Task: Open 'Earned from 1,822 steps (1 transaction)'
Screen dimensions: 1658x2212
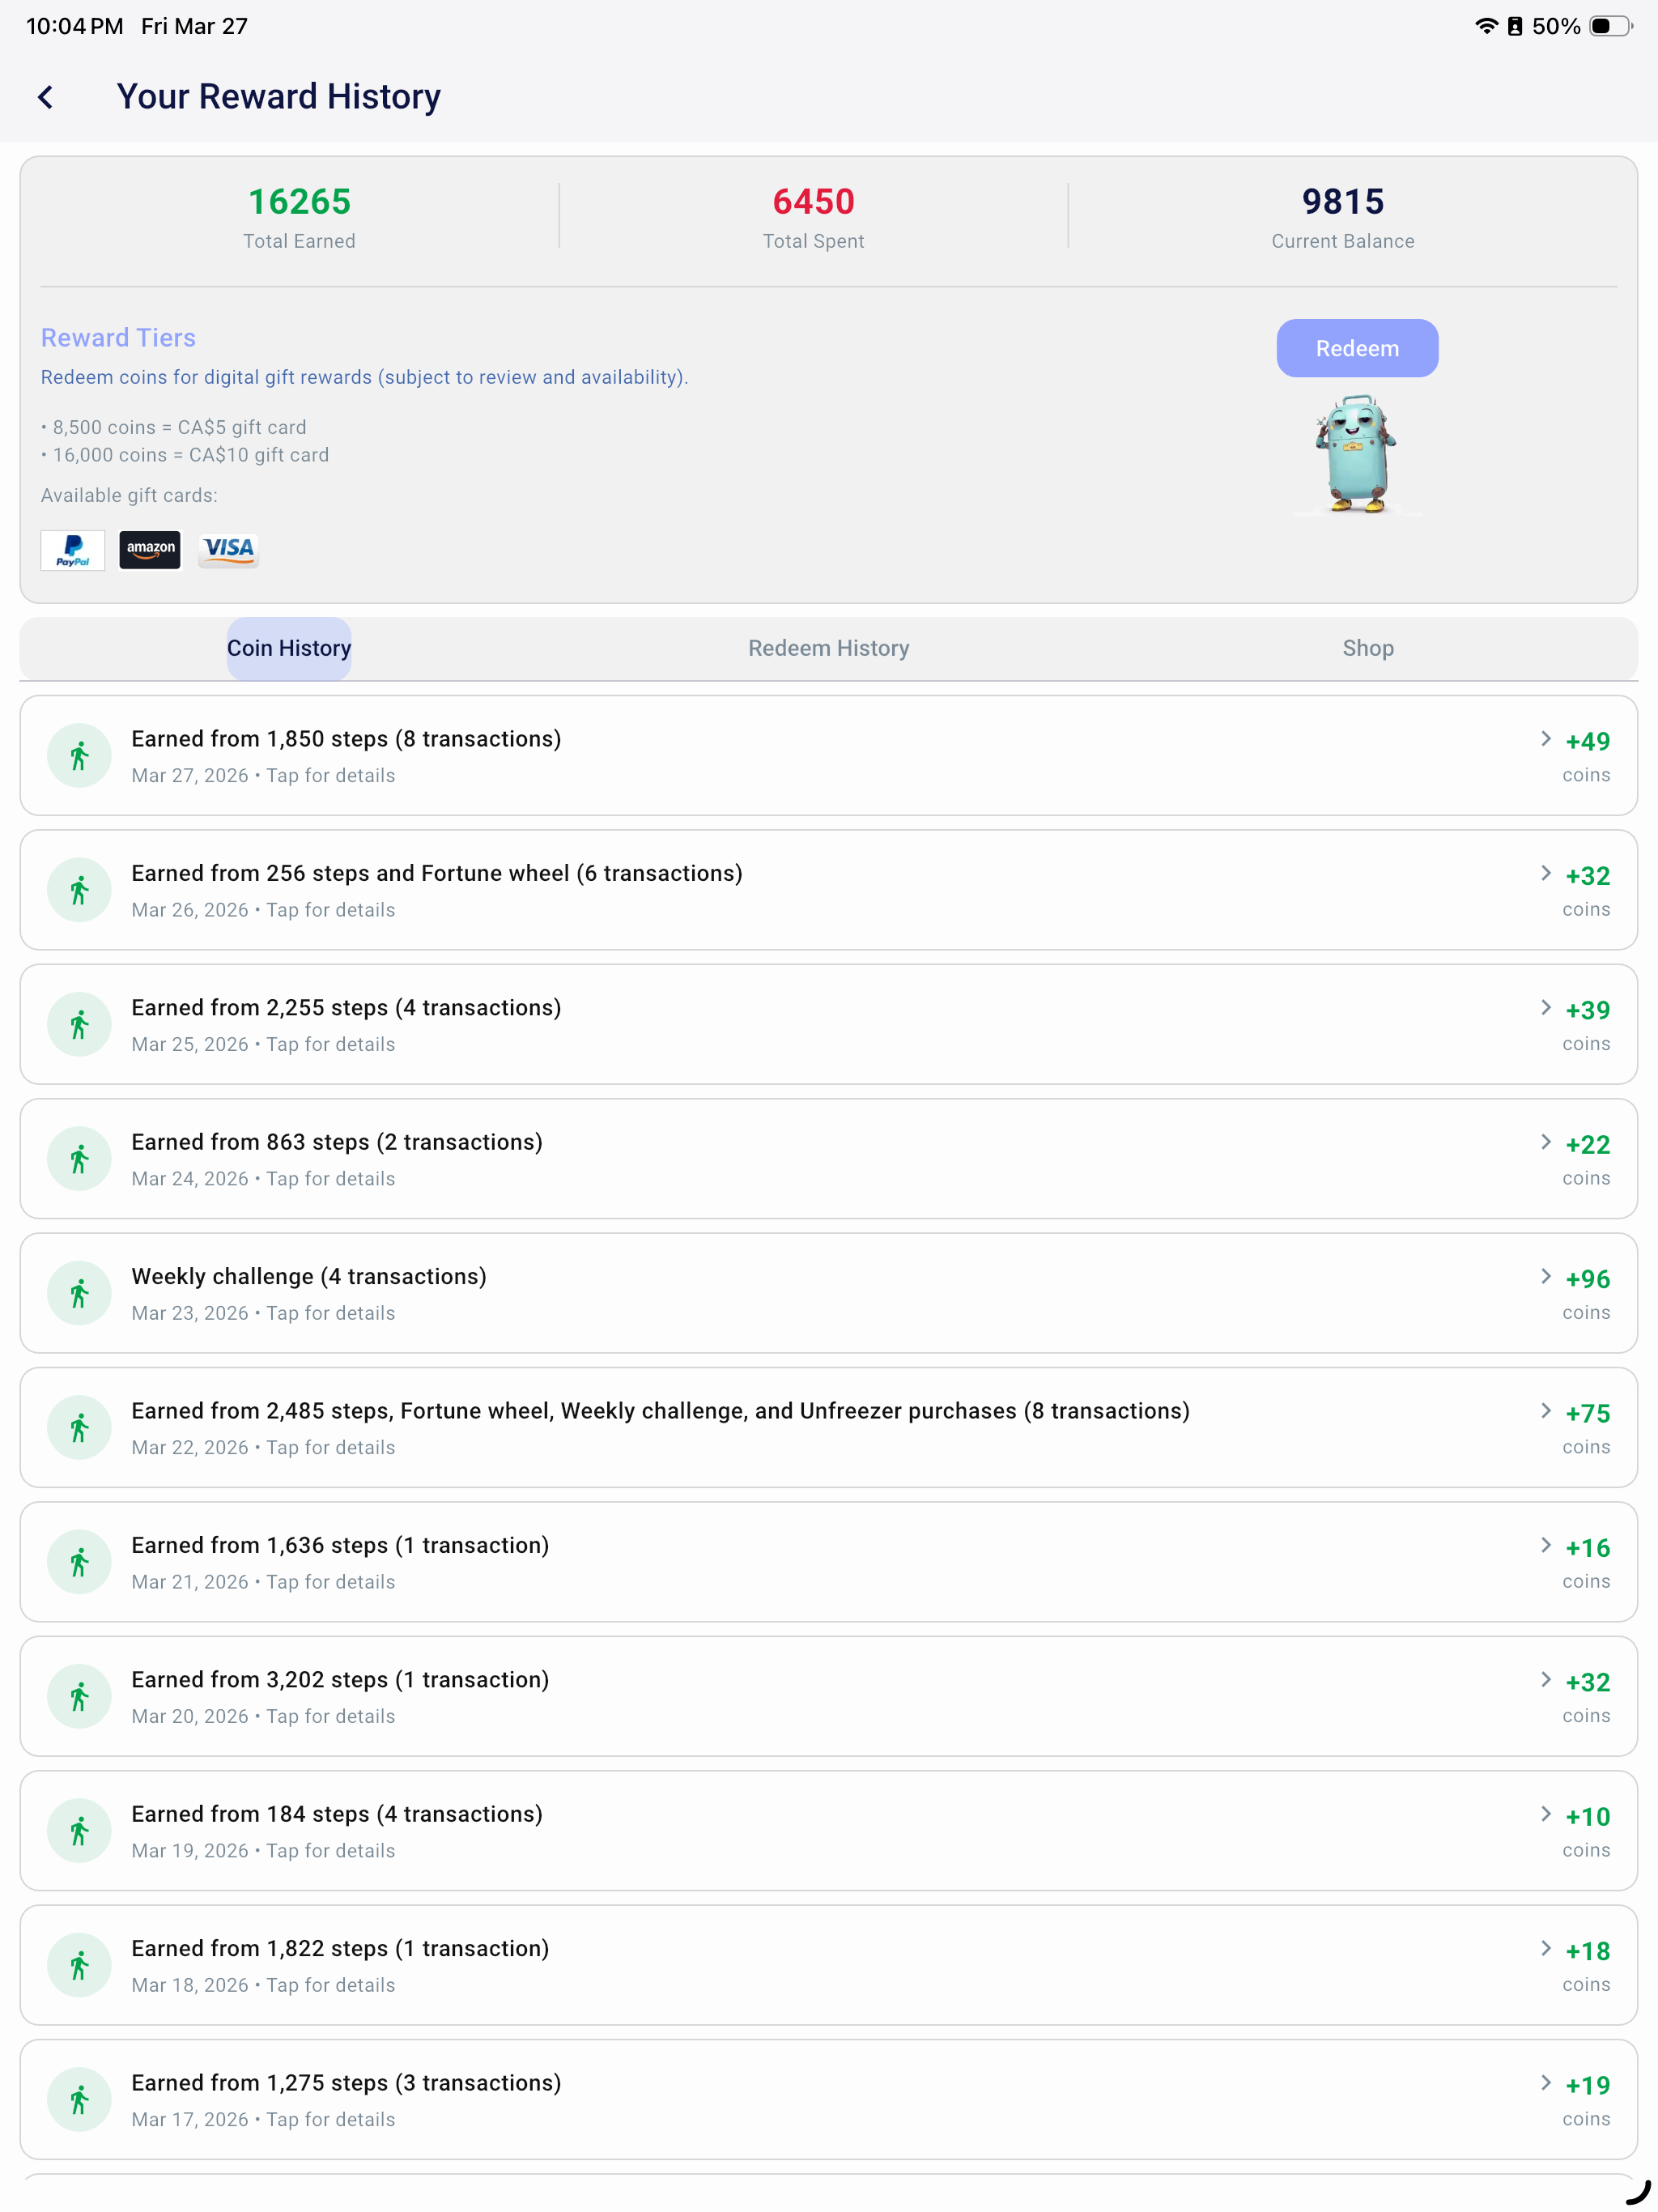Action: (829, 1966)
